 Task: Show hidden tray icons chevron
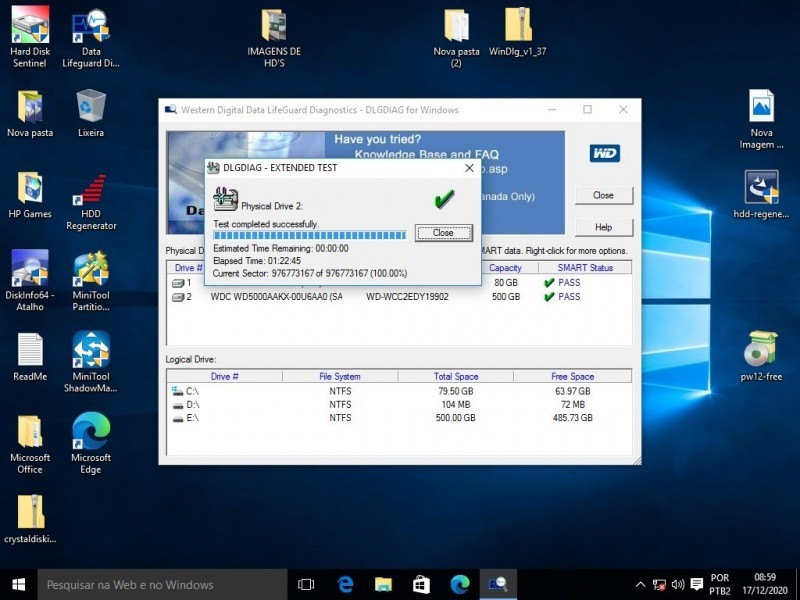point(640,585)
